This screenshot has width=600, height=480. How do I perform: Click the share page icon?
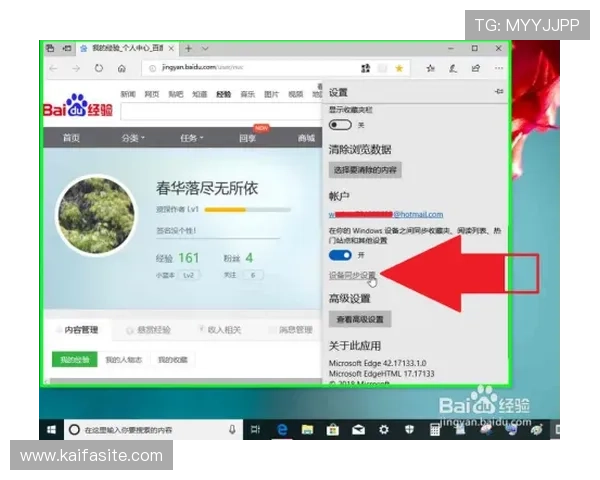click(476, 69)
